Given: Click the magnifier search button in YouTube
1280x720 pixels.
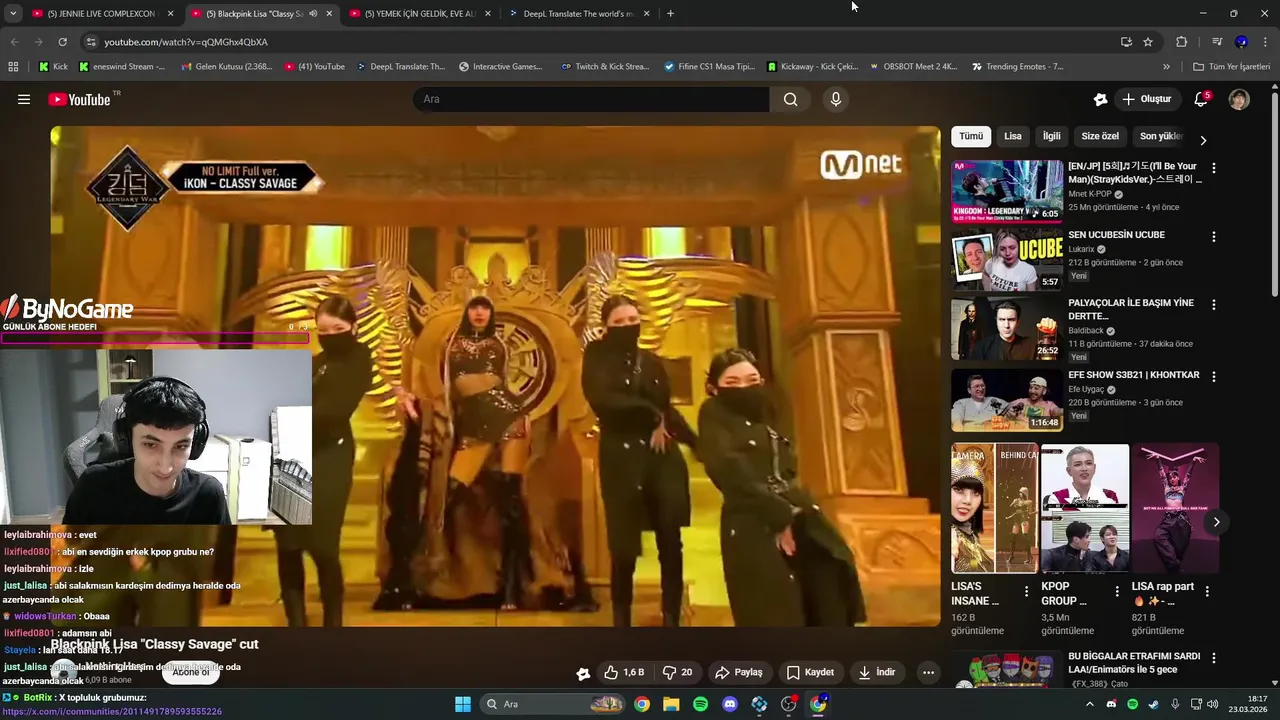Looking at the screenshot, I should click(x=791, y=99).
